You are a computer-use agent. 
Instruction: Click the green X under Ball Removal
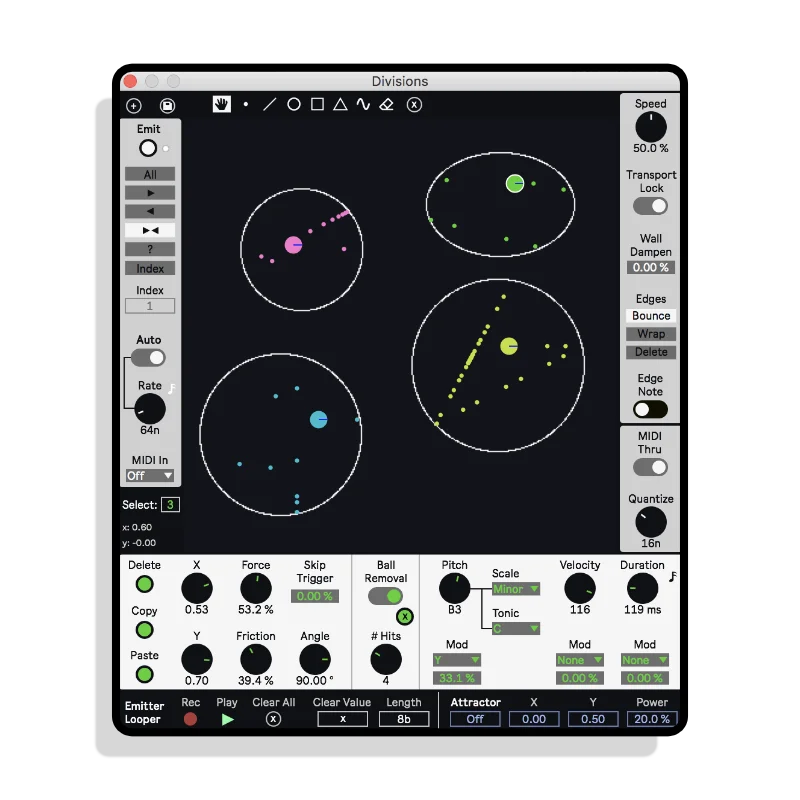click(x=405, y=616)
